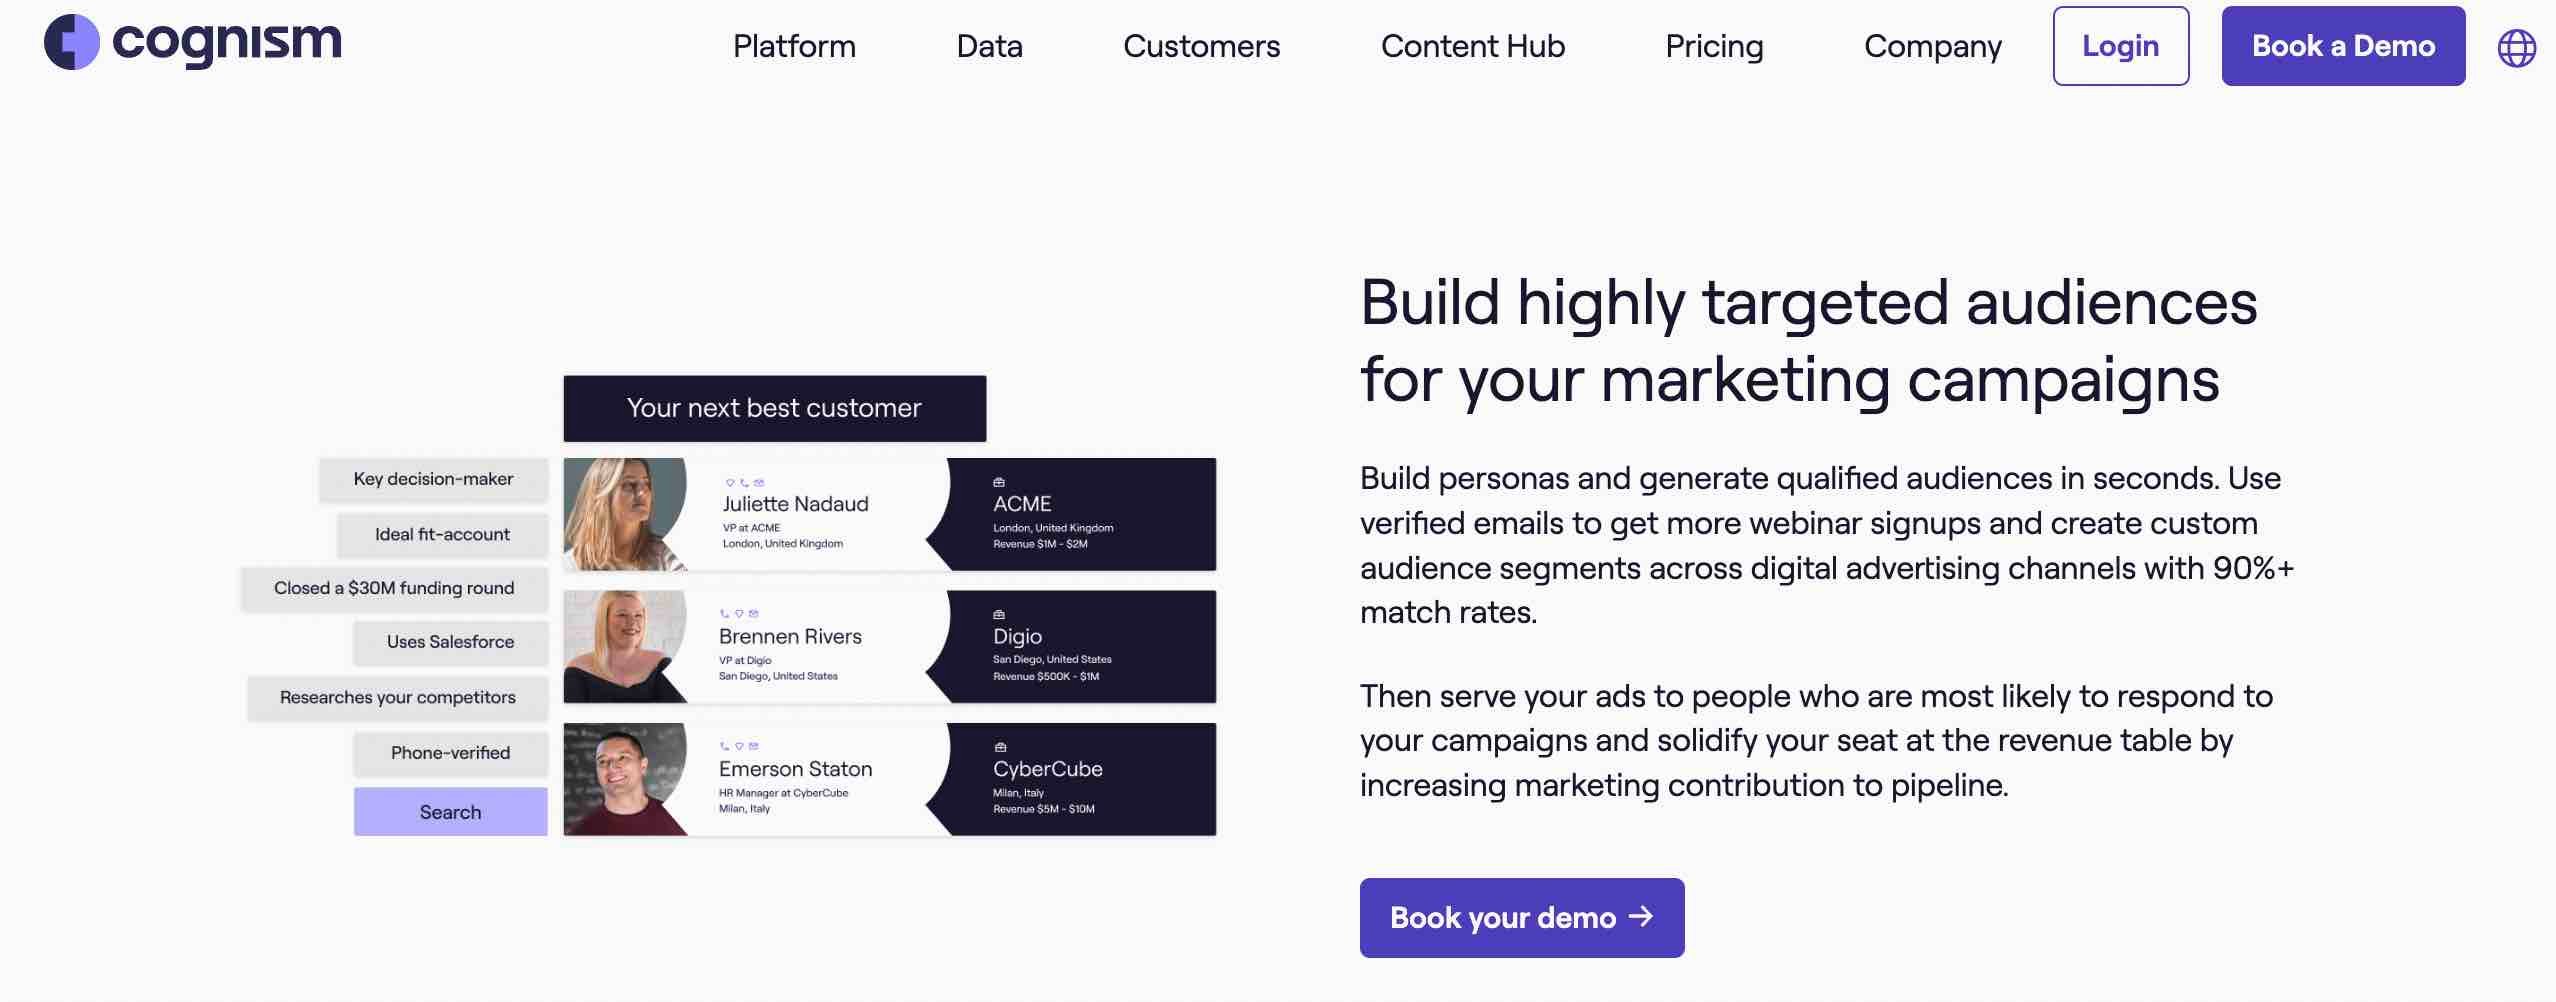Click the briefcase icon above Digio

(x=998, y=614)
